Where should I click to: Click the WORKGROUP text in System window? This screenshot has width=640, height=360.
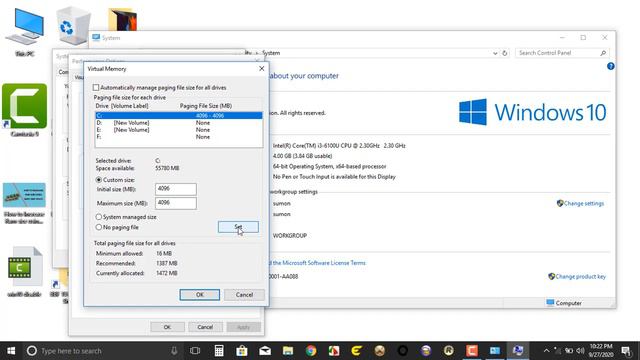(290, 236)
